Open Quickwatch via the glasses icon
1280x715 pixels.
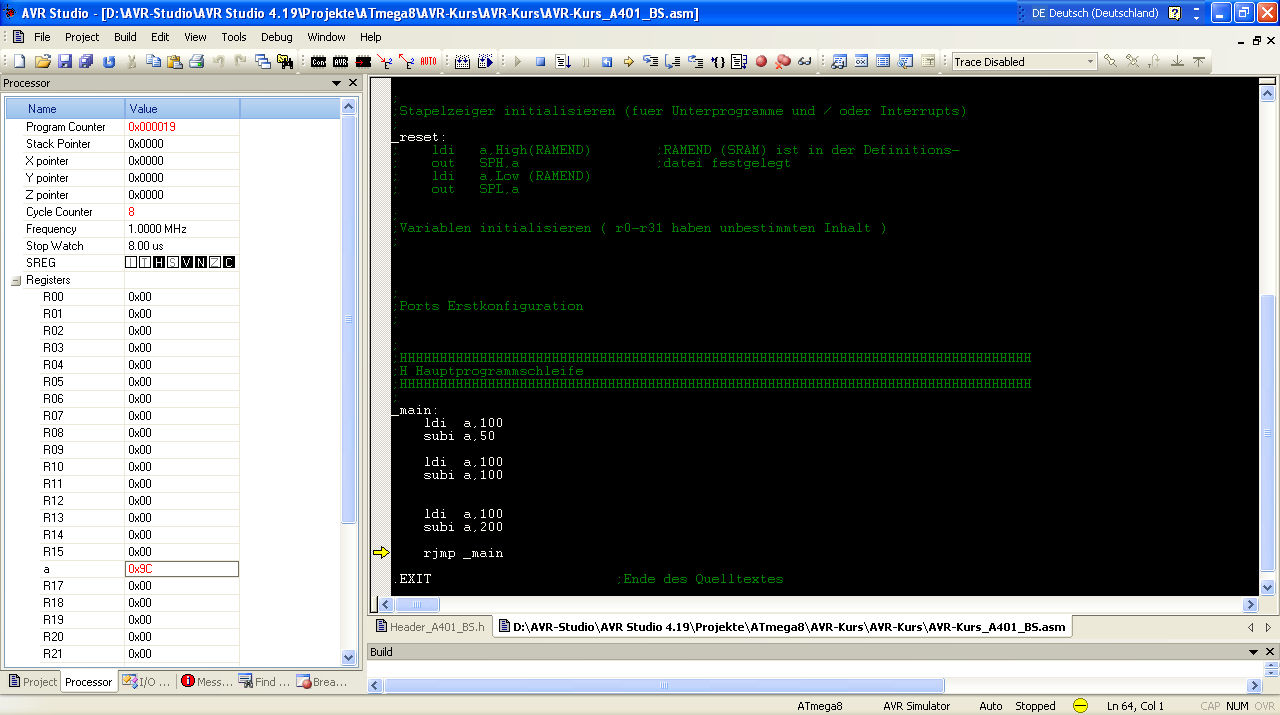pos(805,62)
